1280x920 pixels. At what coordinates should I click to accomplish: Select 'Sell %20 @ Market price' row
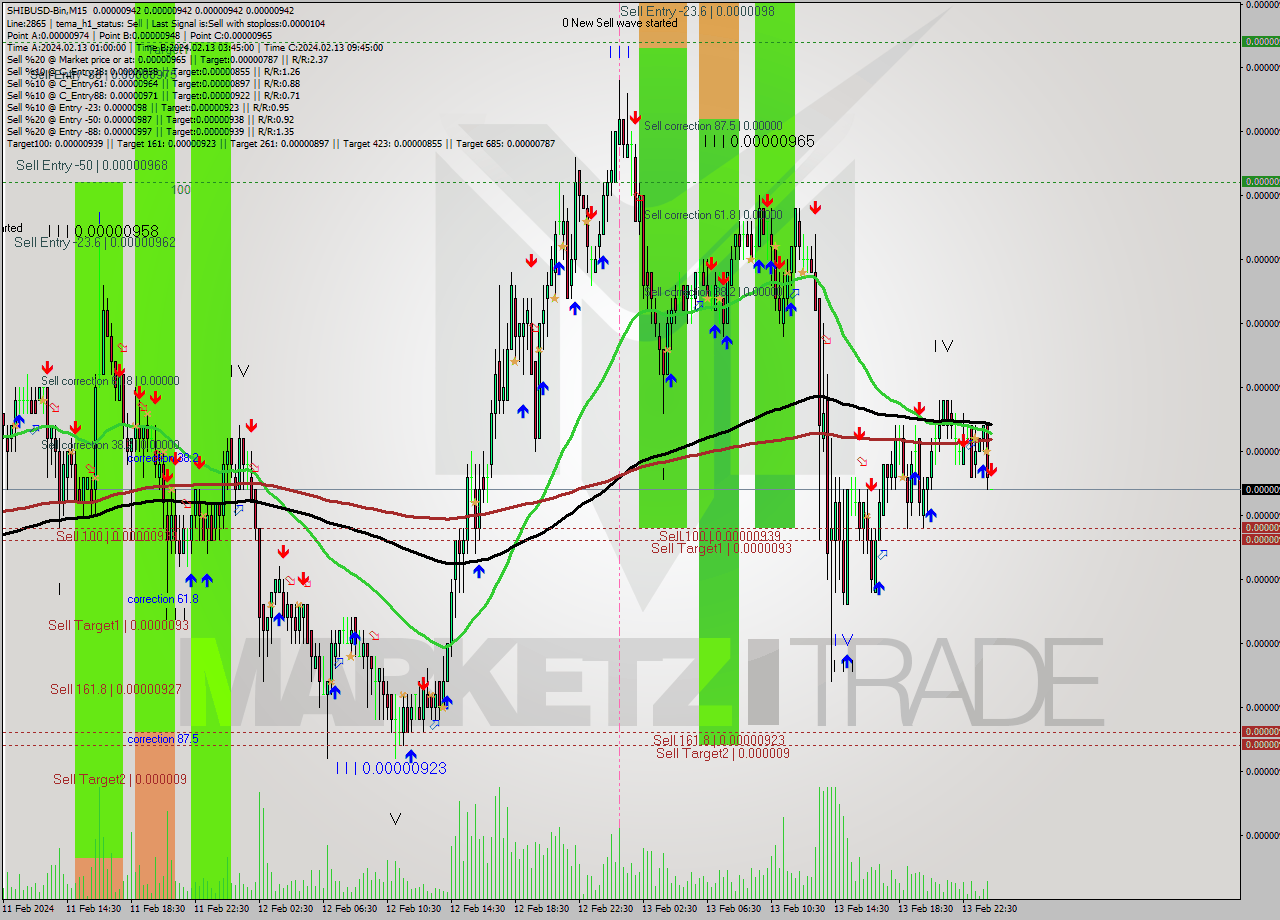coord(166,59)
